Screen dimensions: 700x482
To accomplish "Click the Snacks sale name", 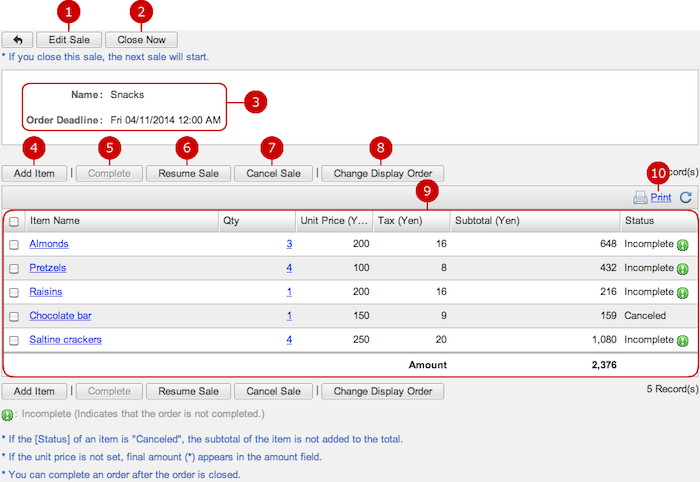I will tap(127, 95).
